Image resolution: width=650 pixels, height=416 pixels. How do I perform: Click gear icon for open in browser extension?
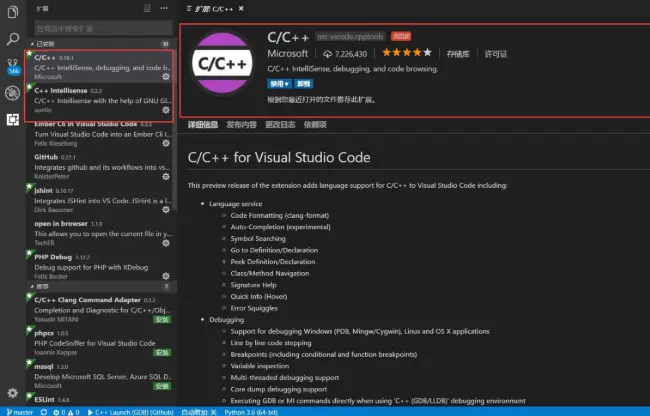[166, 243]
